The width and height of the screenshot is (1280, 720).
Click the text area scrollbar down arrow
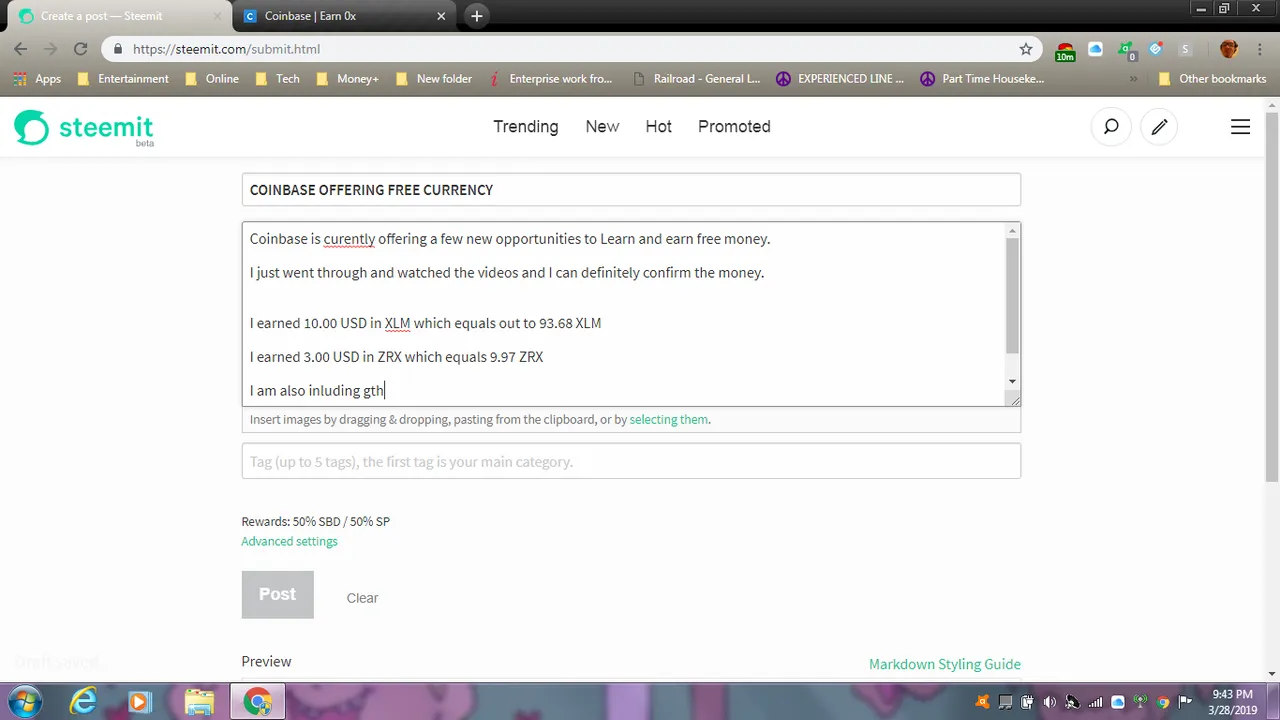tap(1012, 381)
